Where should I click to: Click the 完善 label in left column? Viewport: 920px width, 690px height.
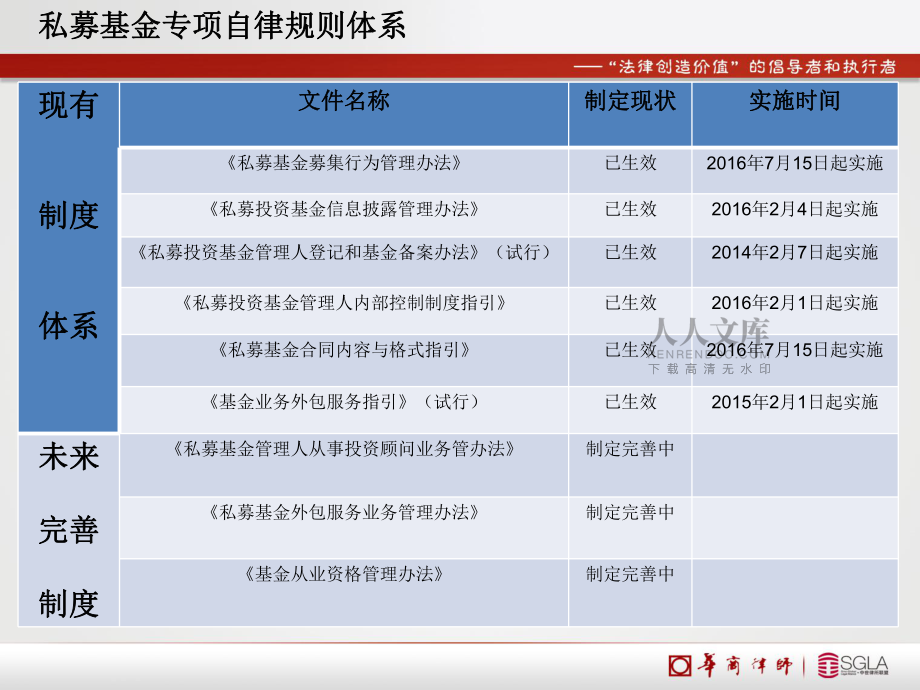click(x=68, y=530)
